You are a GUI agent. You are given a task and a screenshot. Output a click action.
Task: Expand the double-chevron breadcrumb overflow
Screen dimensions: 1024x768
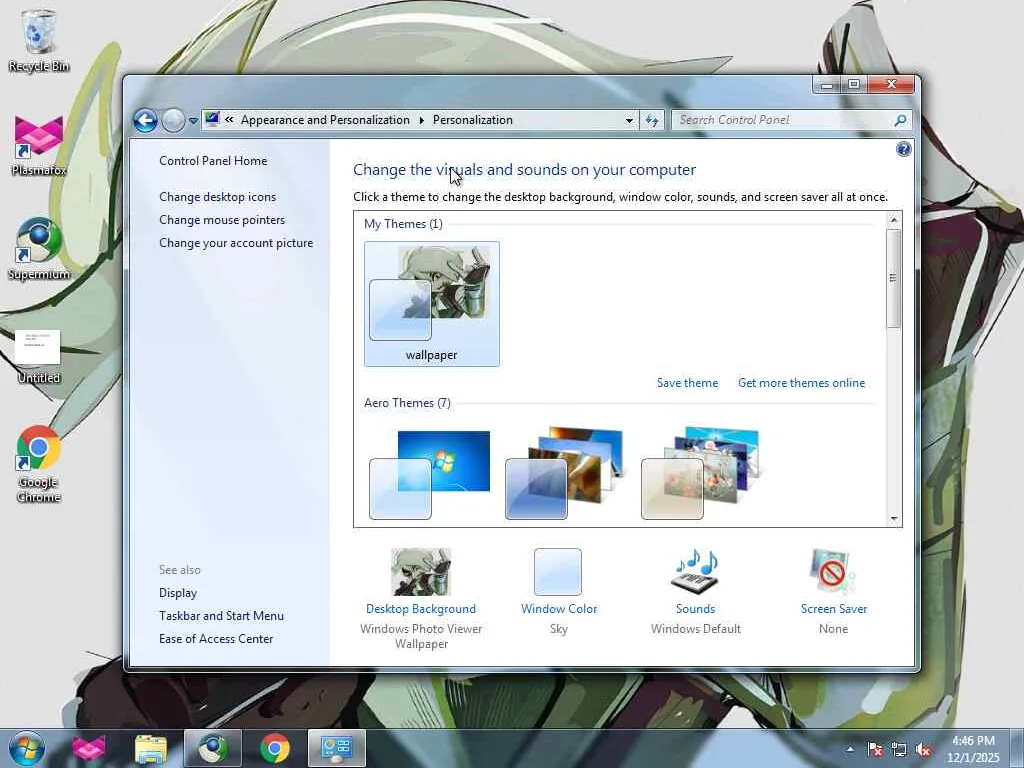pyautogui.click(x=229, y=120)
